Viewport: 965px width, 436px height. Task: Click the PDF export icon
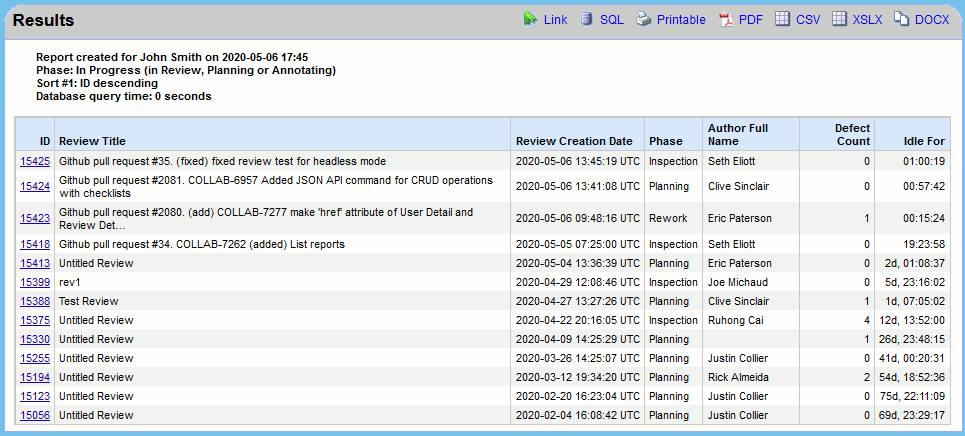coord(726,19)
